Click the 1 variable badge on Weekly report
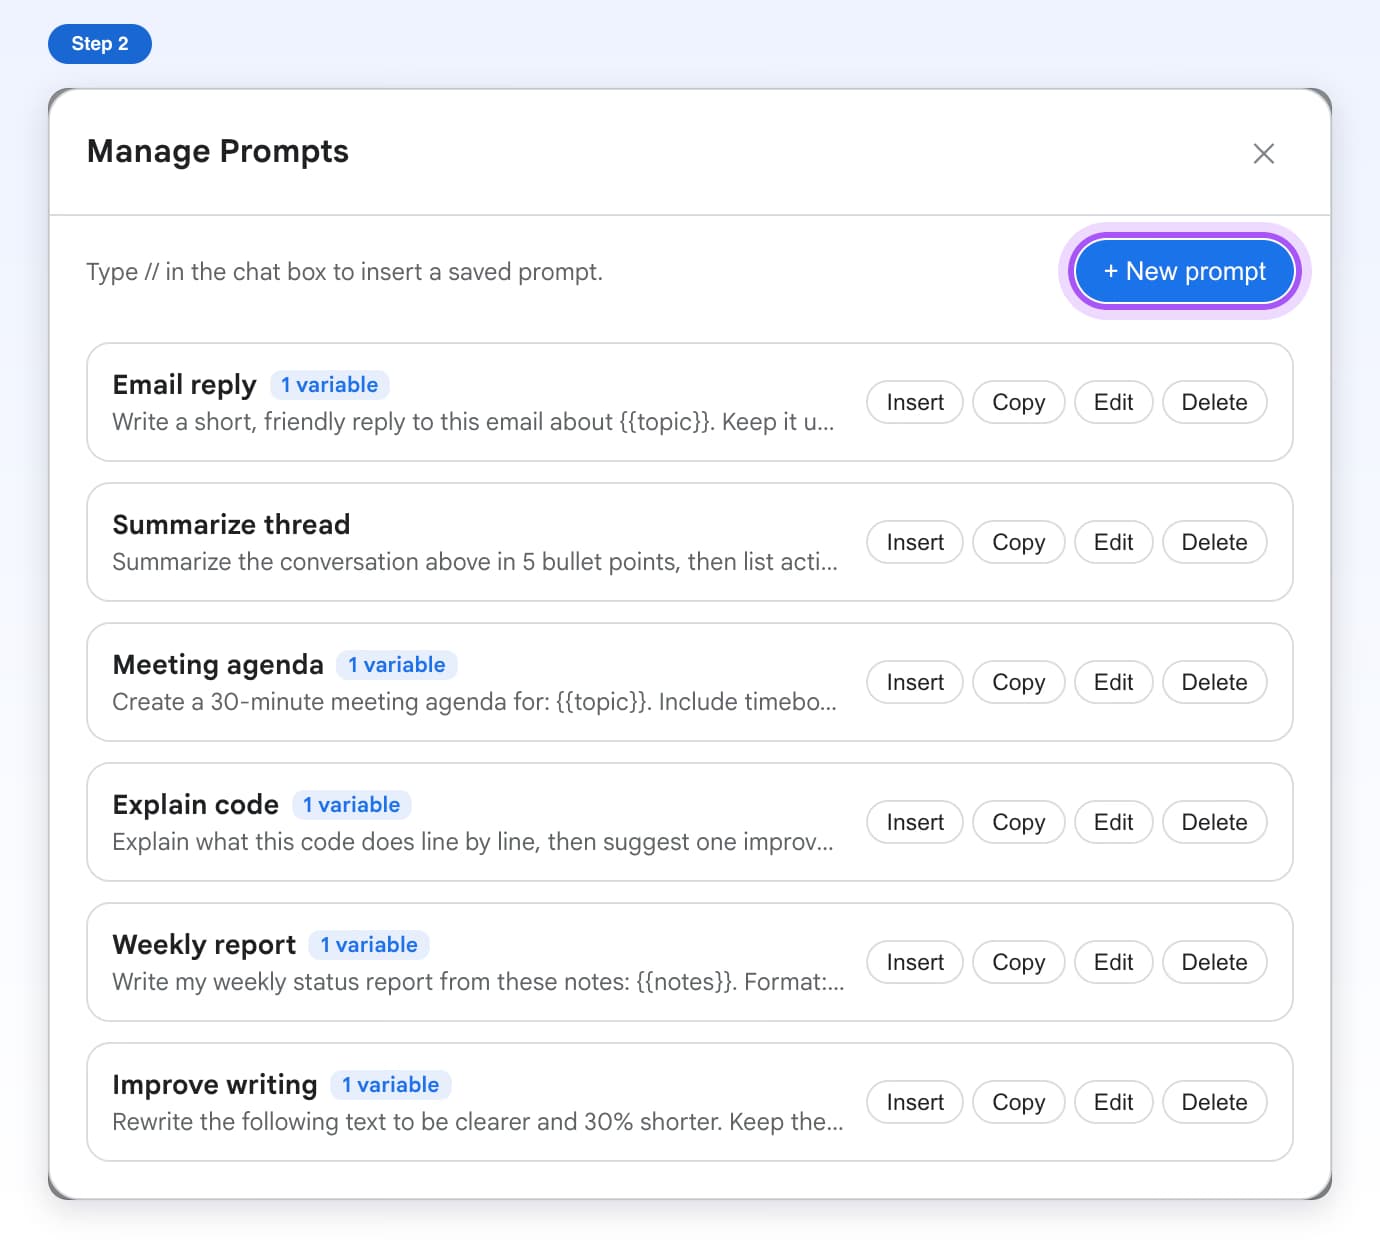The height and width of the screenshot is (1248, 1380). 369,945
